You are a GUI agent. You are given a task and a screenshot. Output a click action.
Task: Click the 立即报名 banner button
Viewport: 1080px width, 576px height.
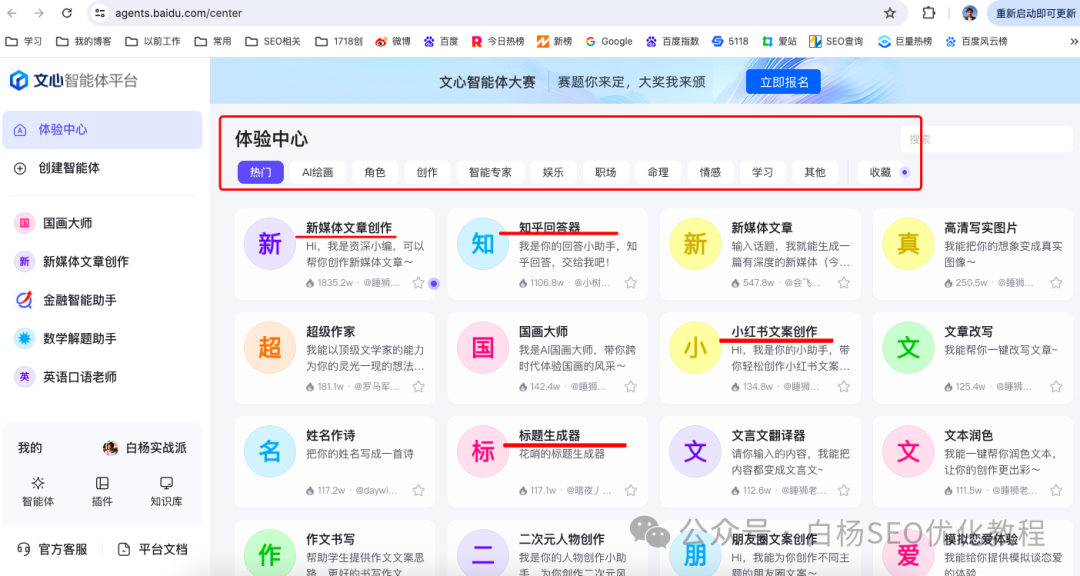point(784,82)
